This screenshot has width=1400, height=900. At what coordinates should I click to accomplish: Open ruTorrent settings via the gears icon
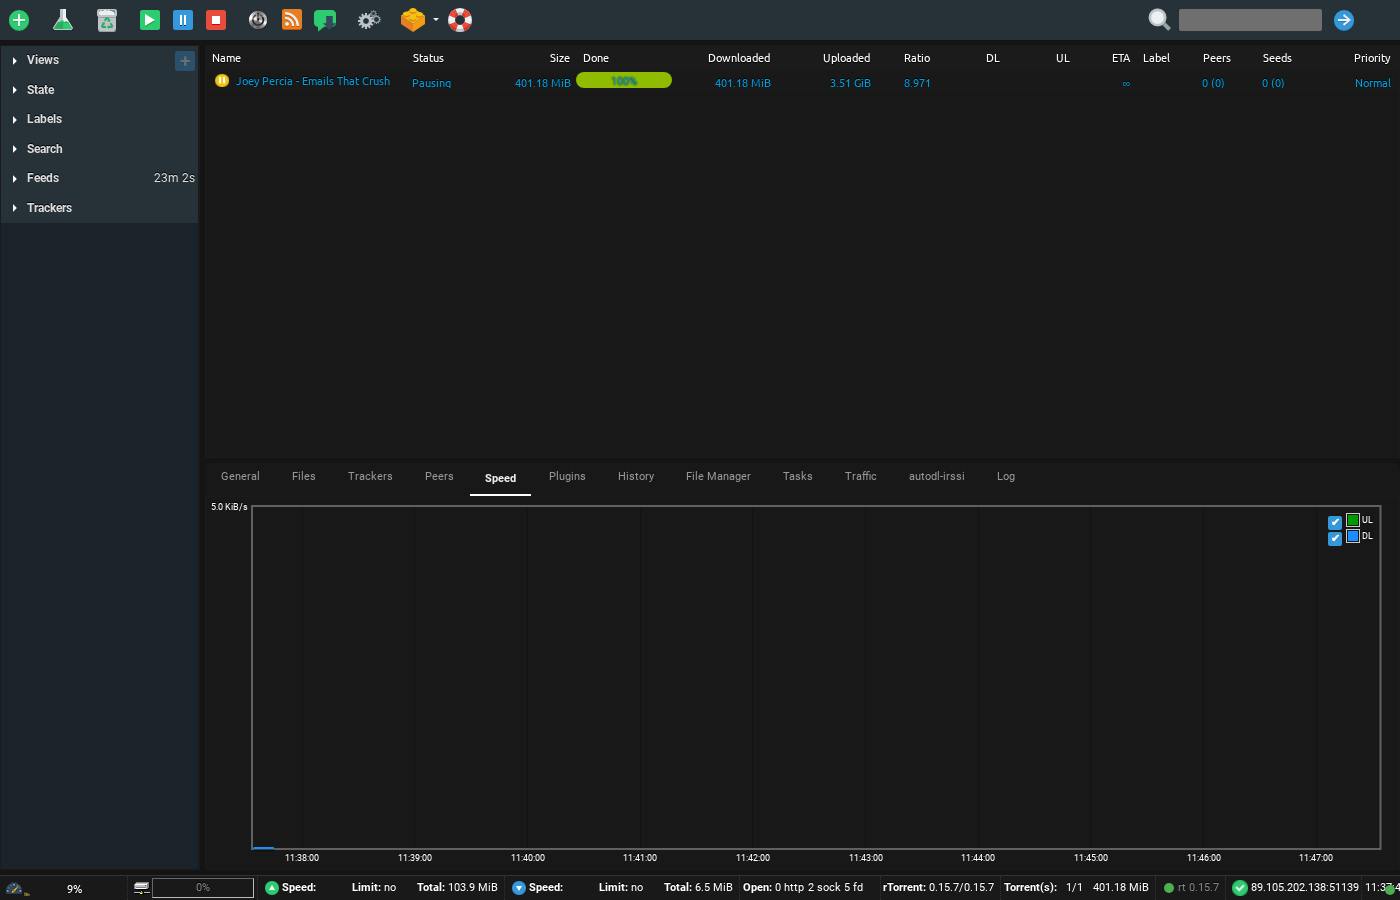coord(368,20)
